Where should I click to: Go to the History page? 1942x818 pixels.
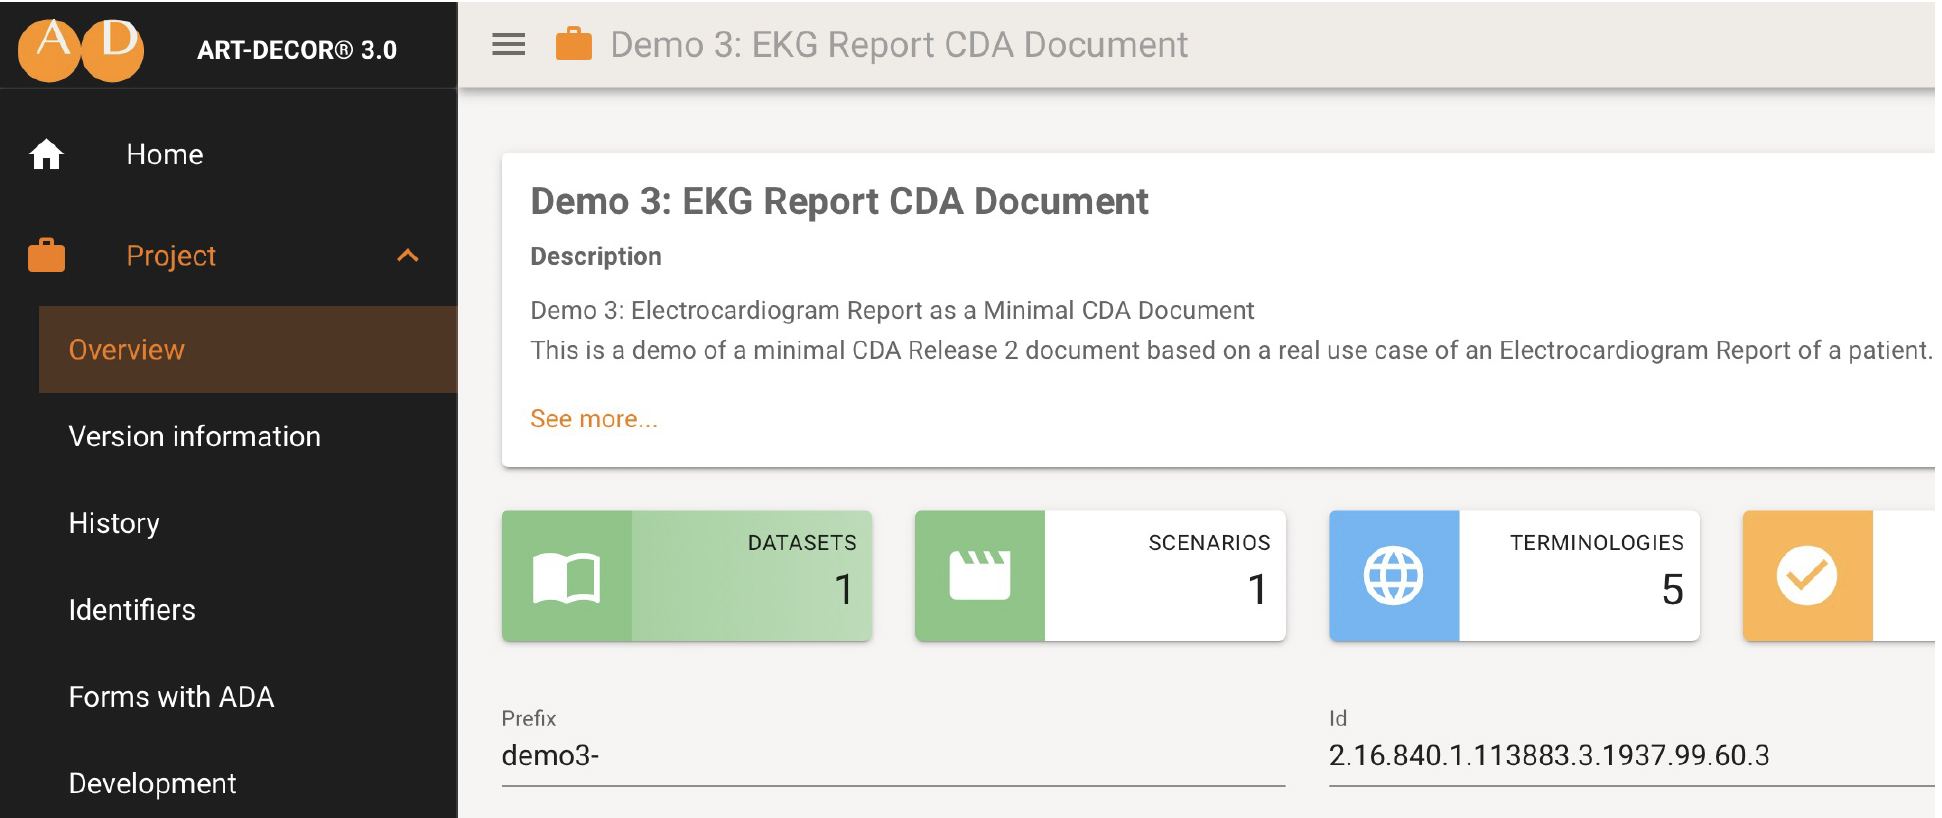tap(114, 523)
